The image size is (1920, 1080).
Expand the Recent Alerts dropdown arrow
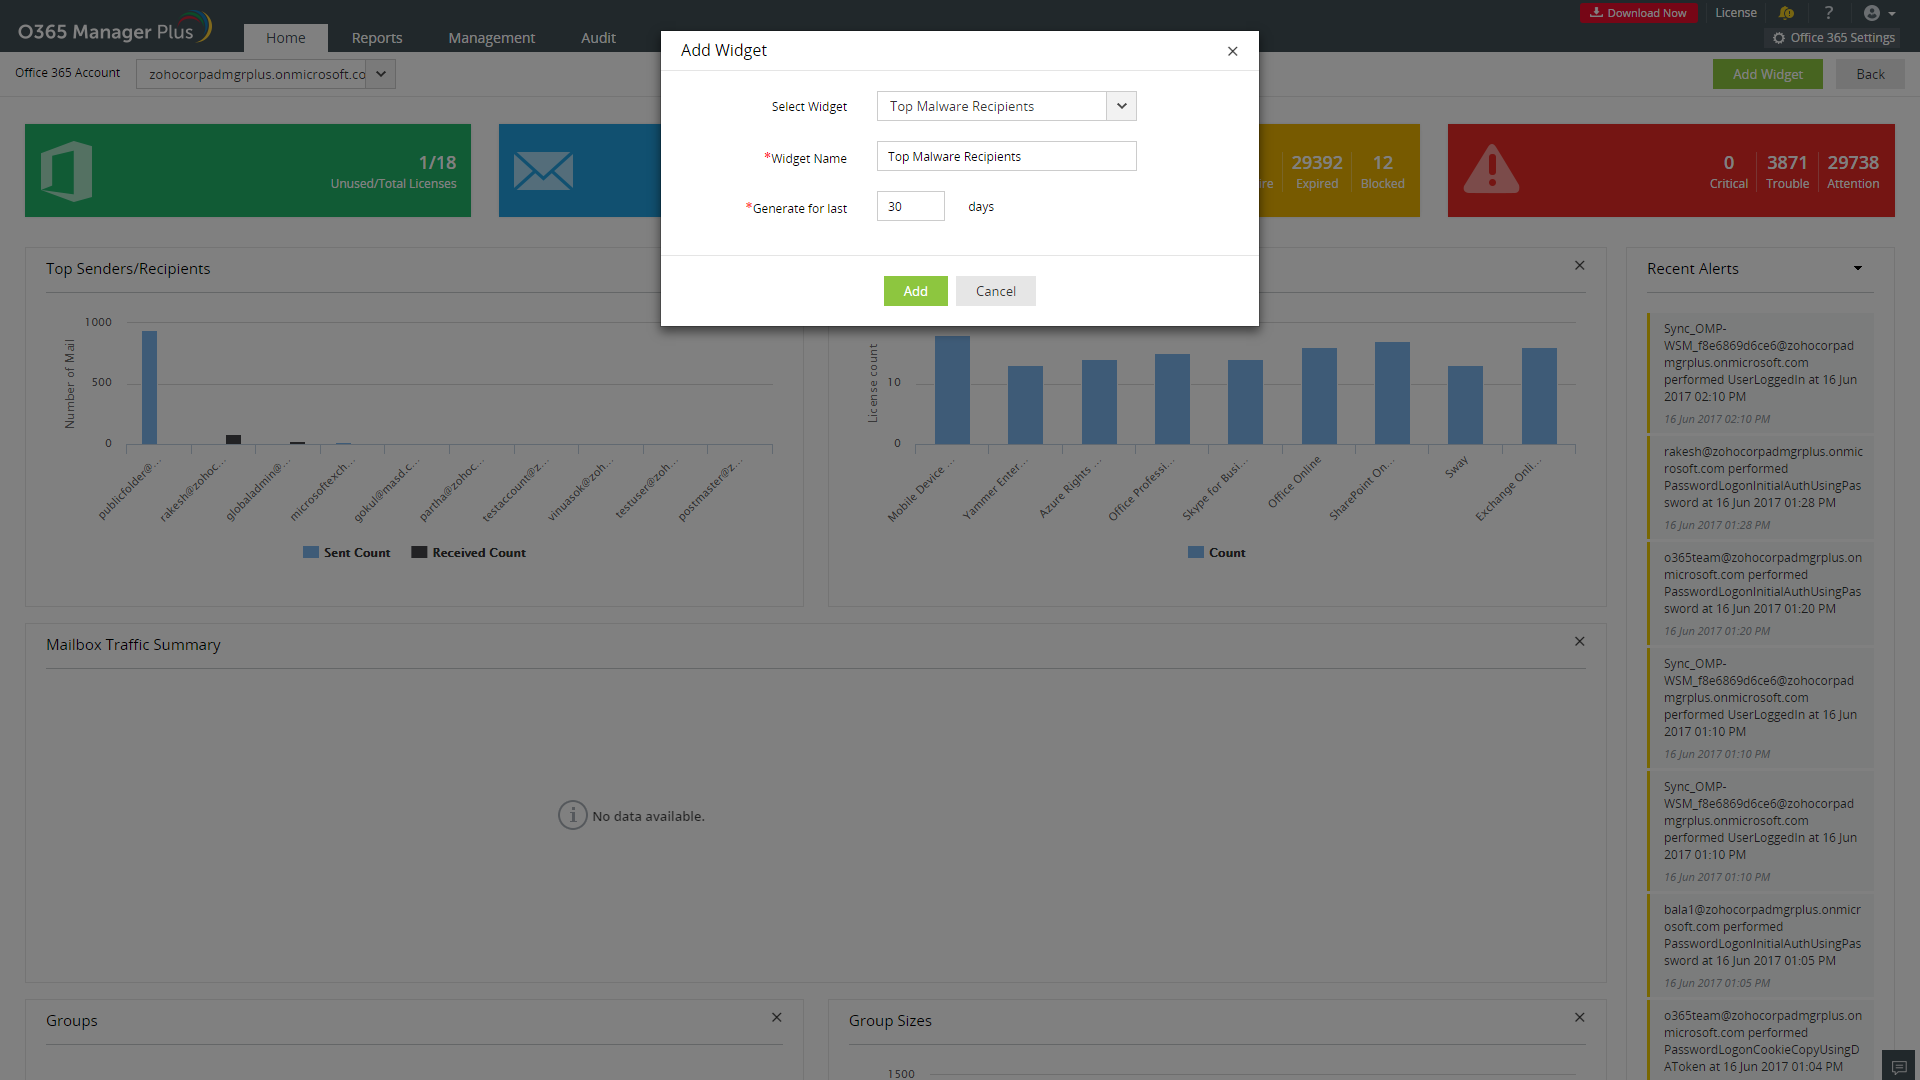pos(1858,268)
